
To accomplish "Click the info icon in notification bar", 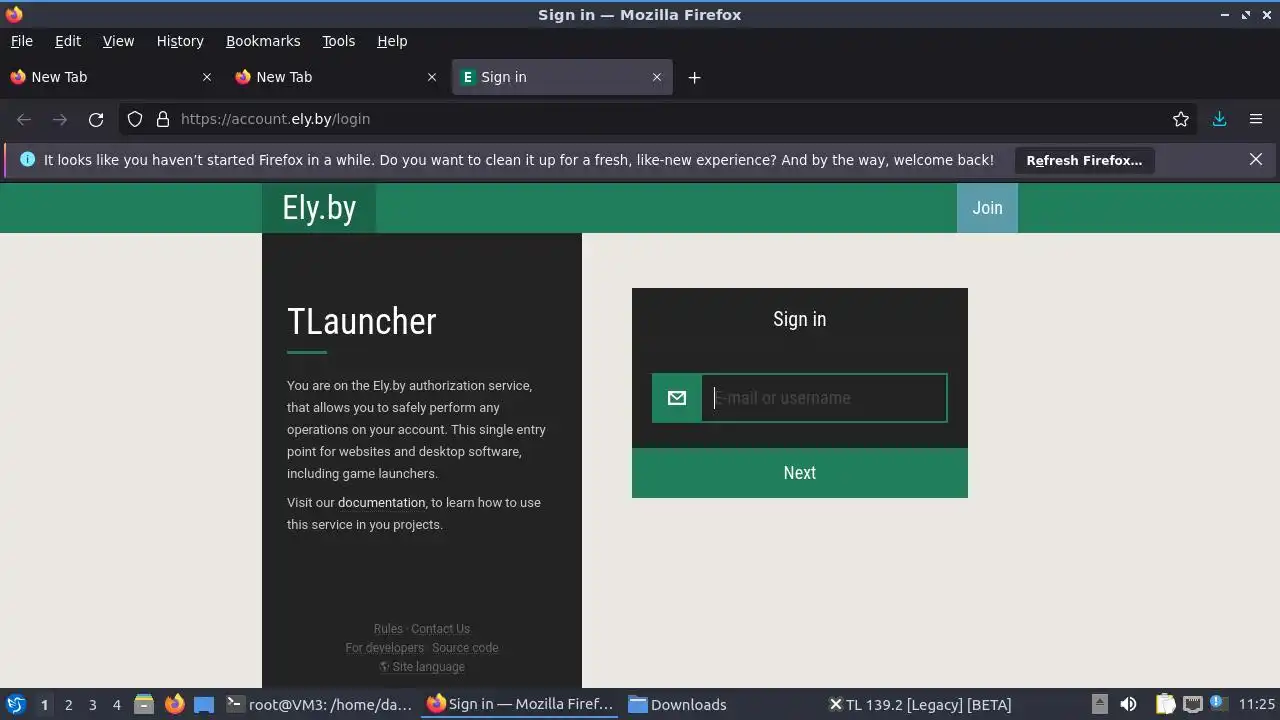I will point(27,160).
